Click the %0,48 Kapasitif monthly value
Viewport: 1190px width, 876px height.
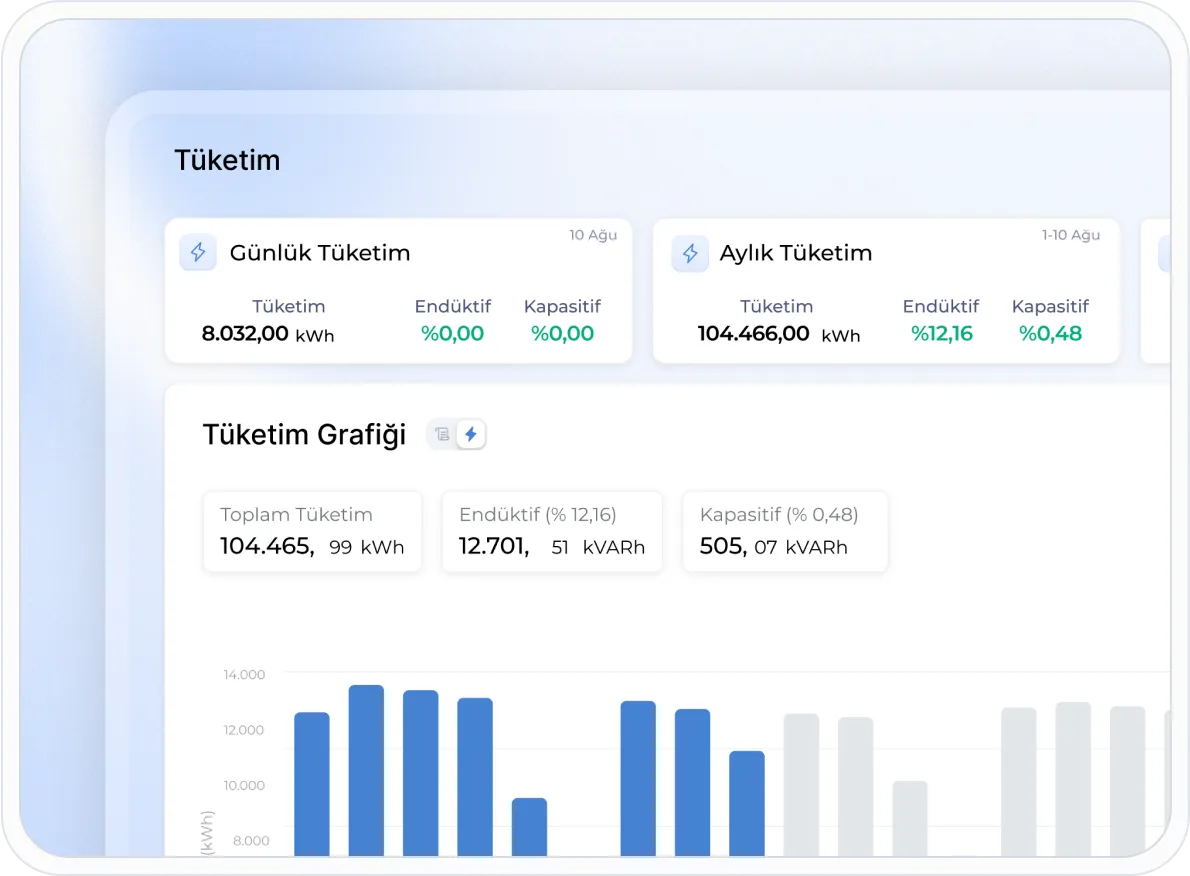pos(1050,334)
